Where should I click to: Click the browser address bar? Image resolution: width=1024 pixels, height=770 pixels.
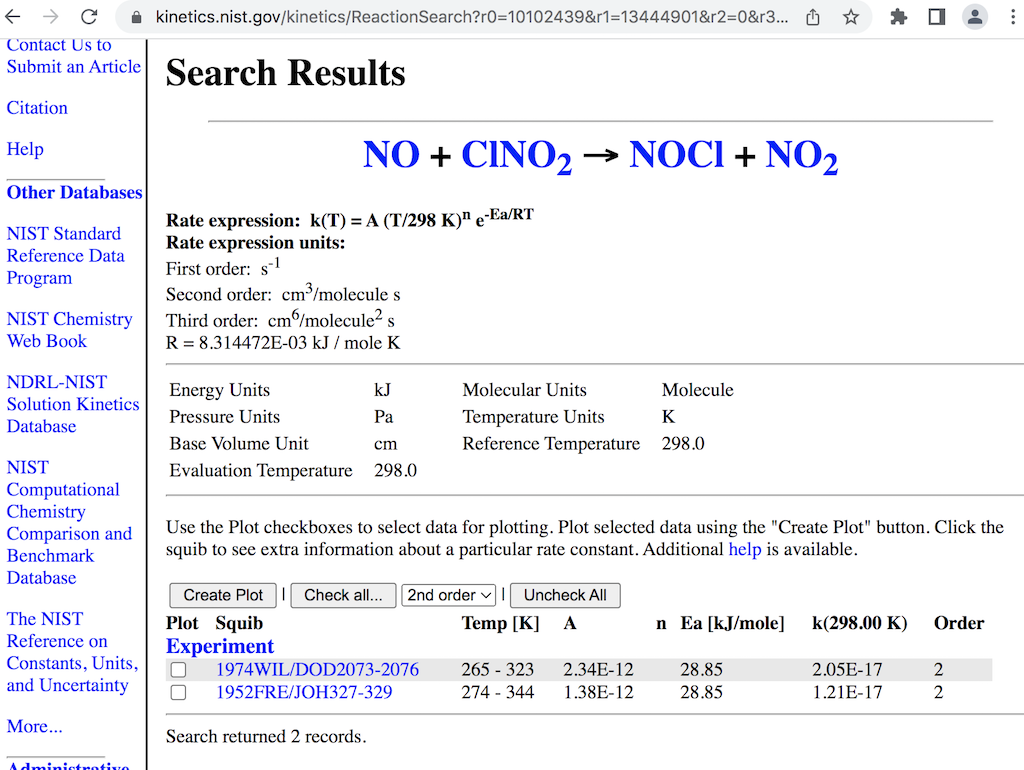[470, 17]
